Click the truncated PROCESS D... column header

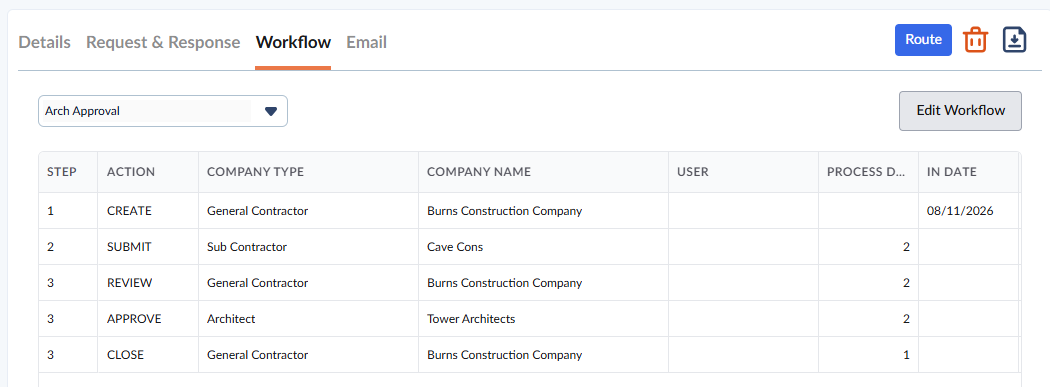click(x=869, y=172)
